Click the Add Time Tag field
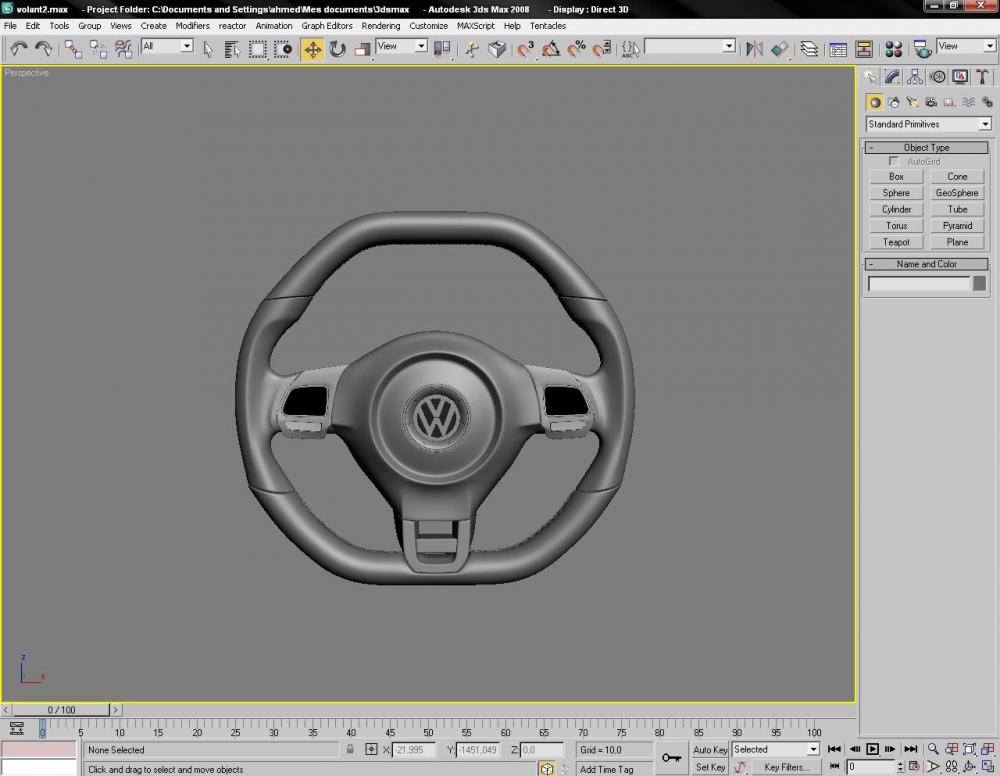 click(614, 769)
